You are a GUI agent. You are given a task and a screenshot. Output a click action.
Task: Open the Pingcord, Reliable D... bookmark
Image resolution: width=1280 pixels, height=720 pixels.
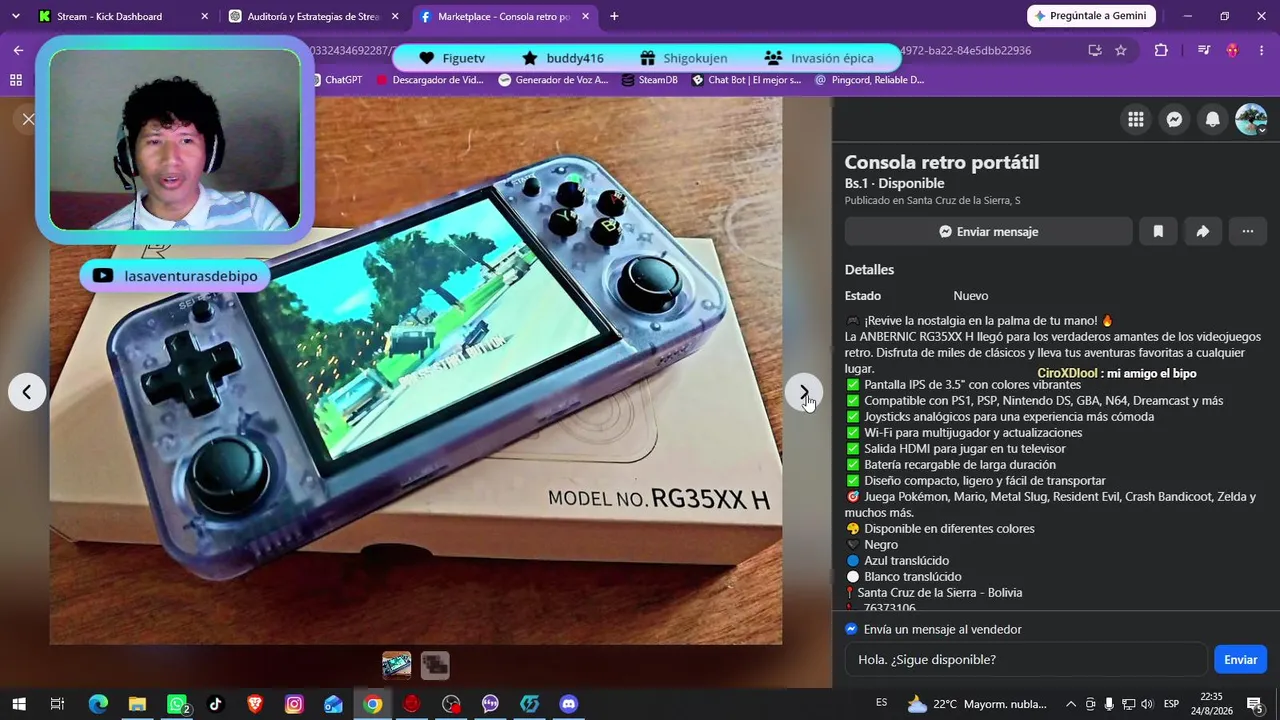click(870, 80)
